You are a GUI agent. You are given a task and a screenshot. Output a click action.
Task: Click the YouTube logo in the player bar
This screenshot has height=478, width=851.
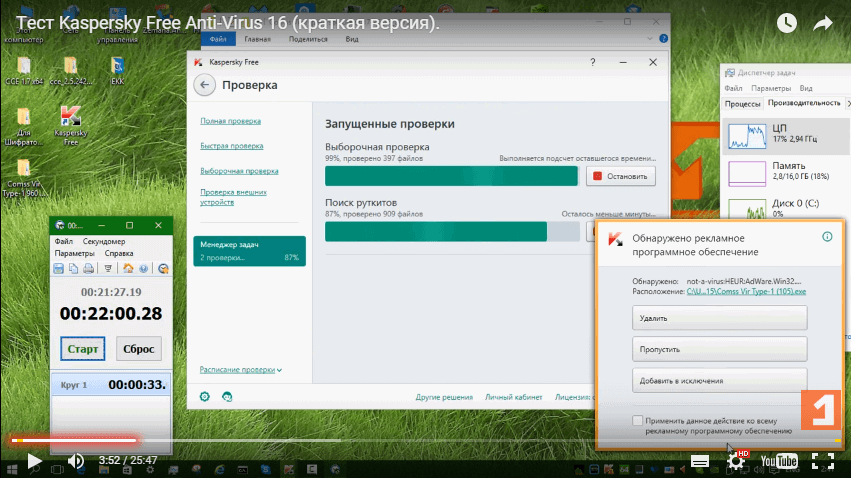coord(779,461)
